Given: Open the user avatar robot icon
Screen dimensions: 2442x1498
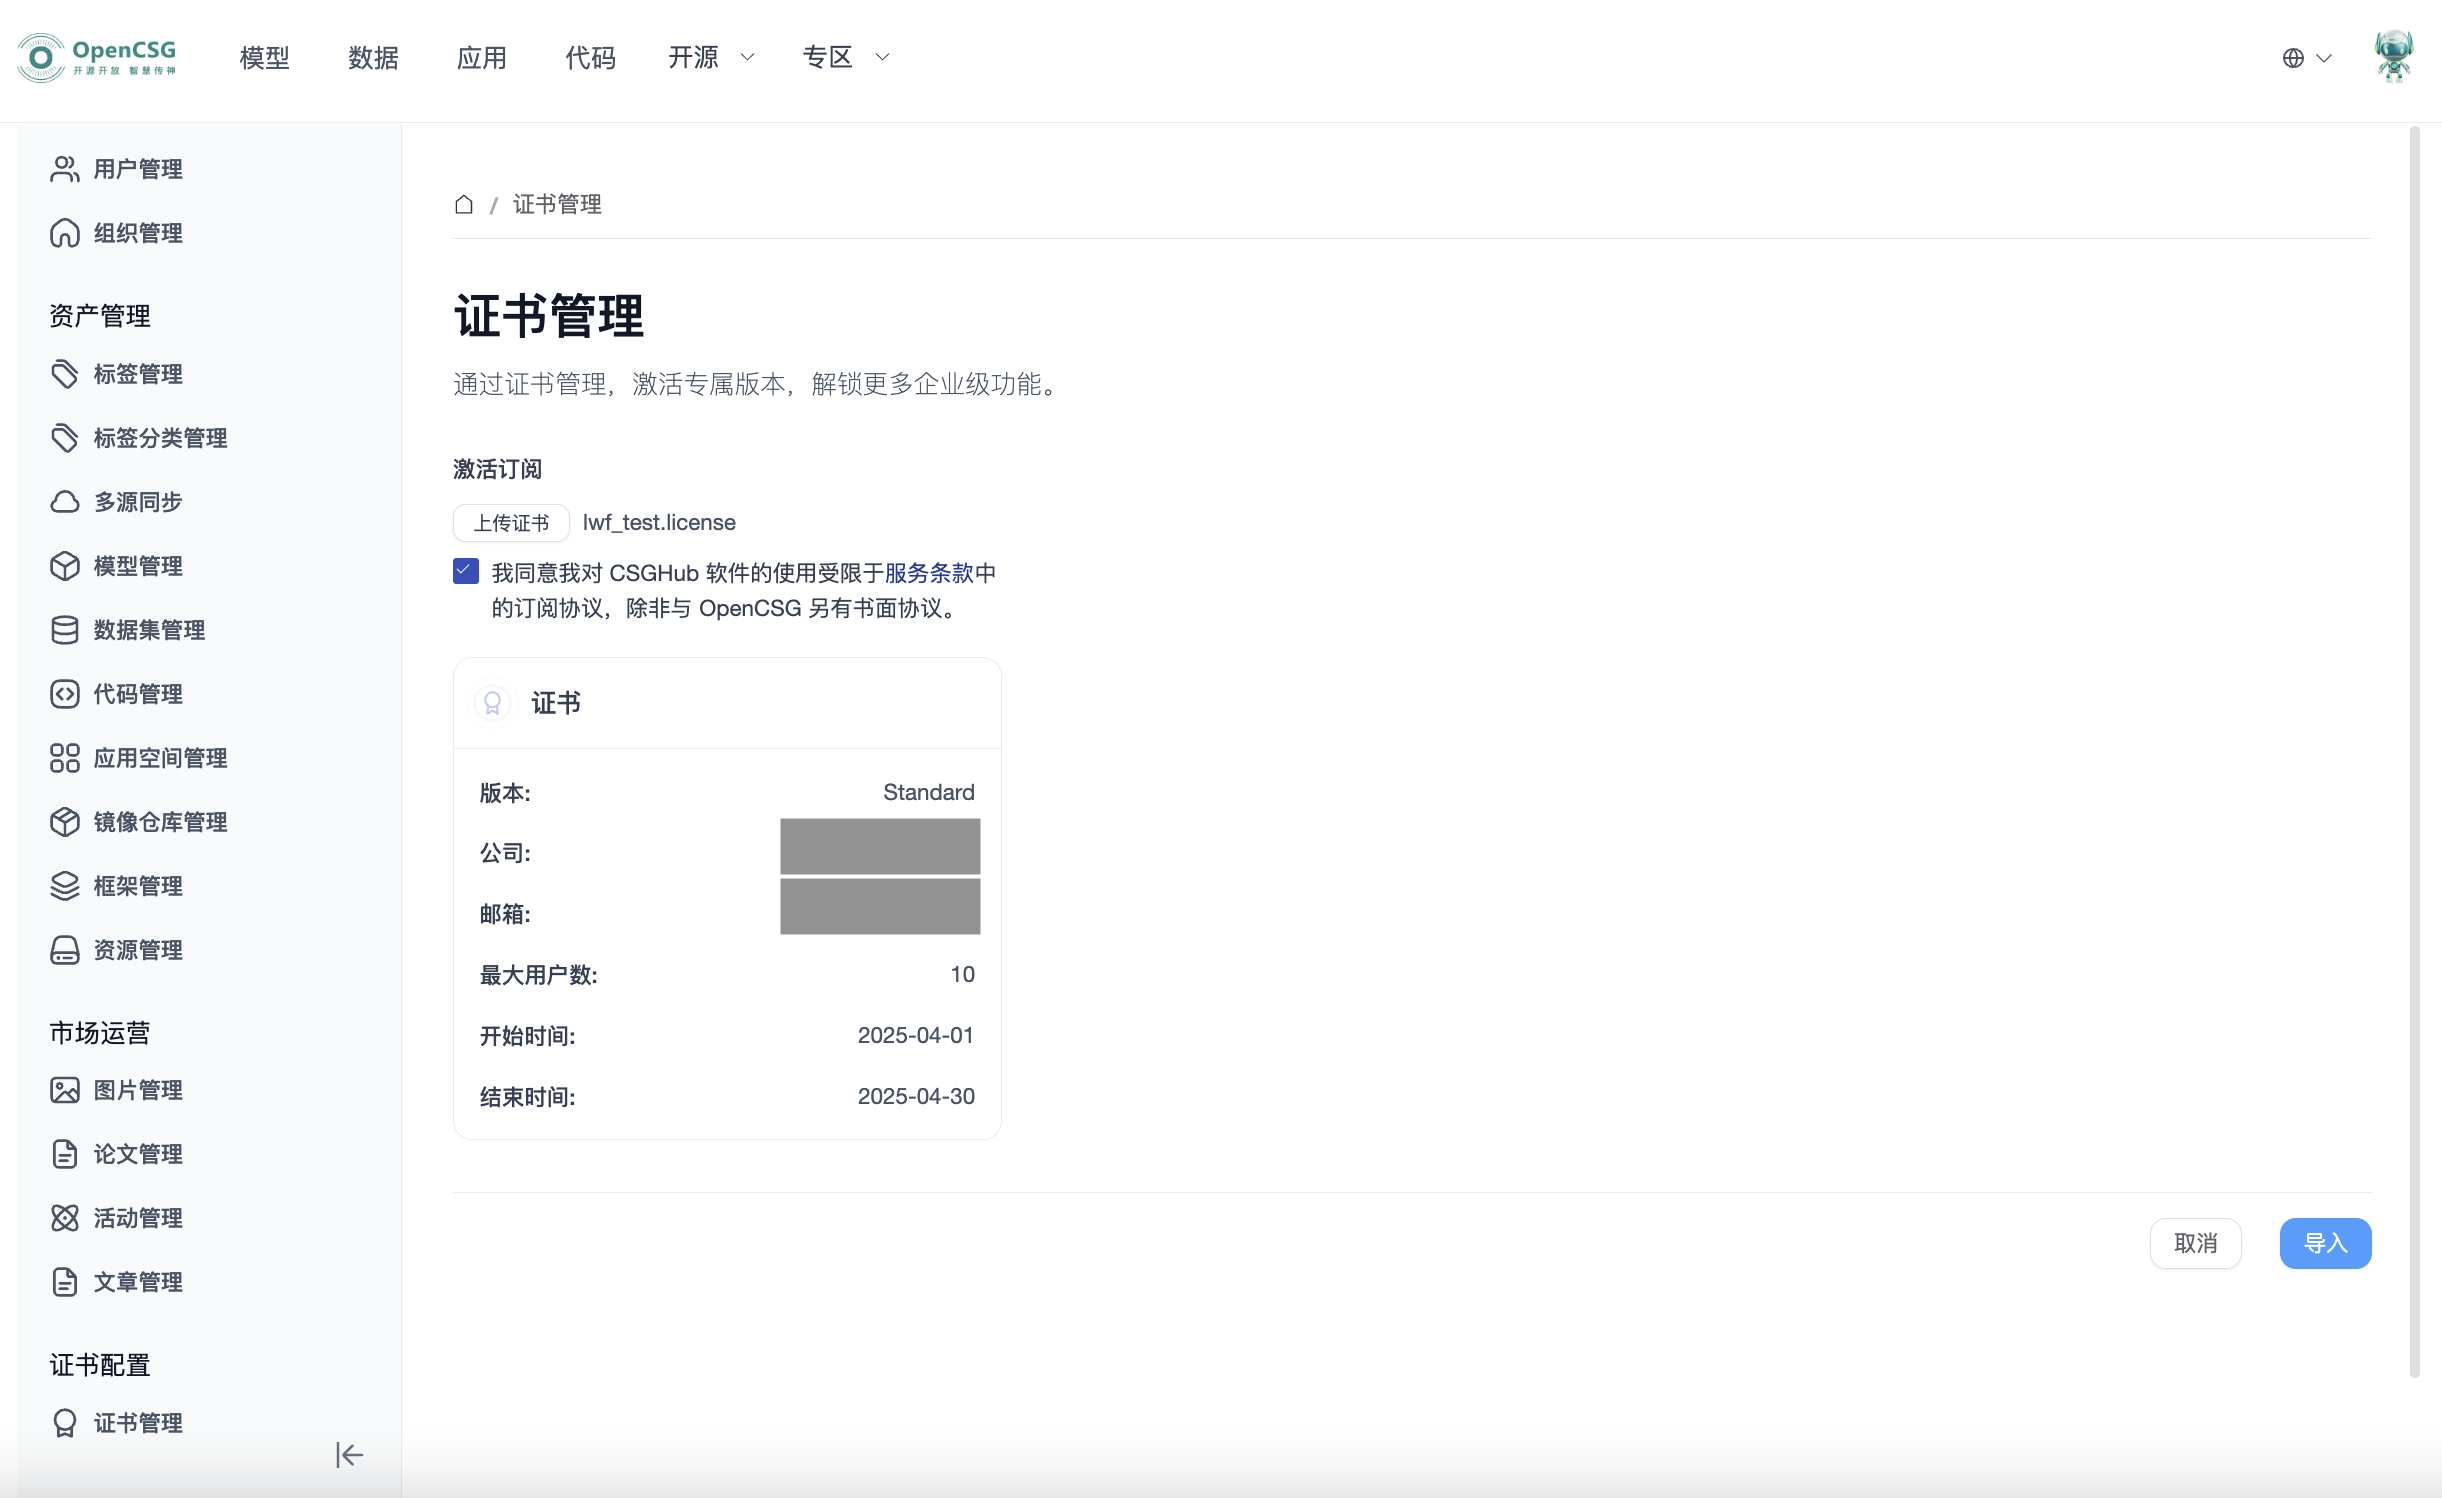Looking at the screenshot, I should click(2394, 57).
